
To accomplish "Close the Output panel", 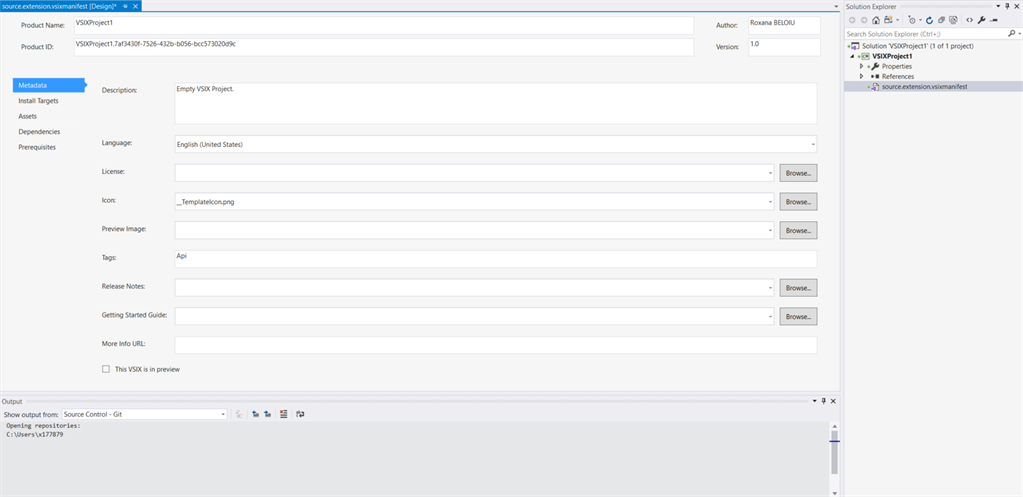I will click(833, 401).
